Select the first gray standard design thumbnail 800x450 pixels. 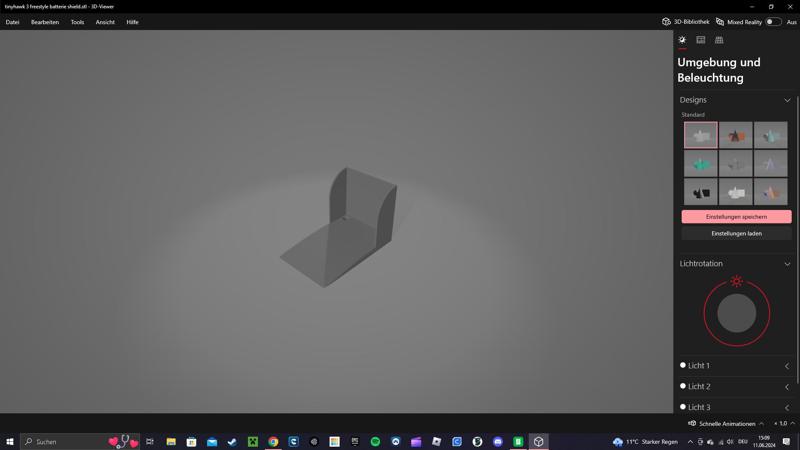coord(701,135)
